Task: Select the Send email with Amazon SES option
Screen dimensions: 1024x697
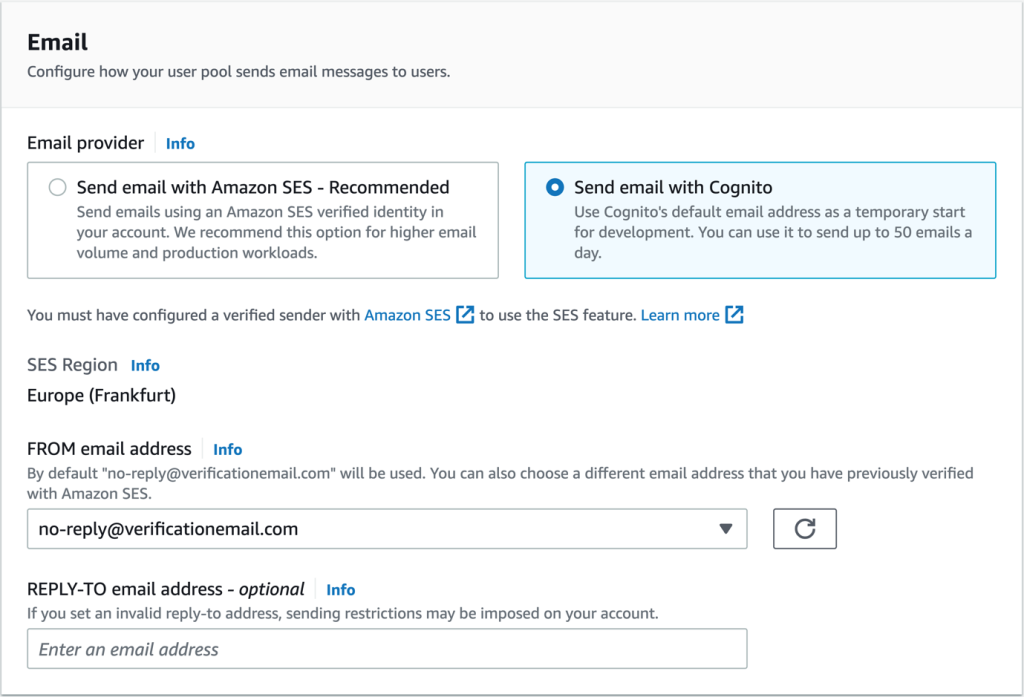Action: (x=57, y=186)
